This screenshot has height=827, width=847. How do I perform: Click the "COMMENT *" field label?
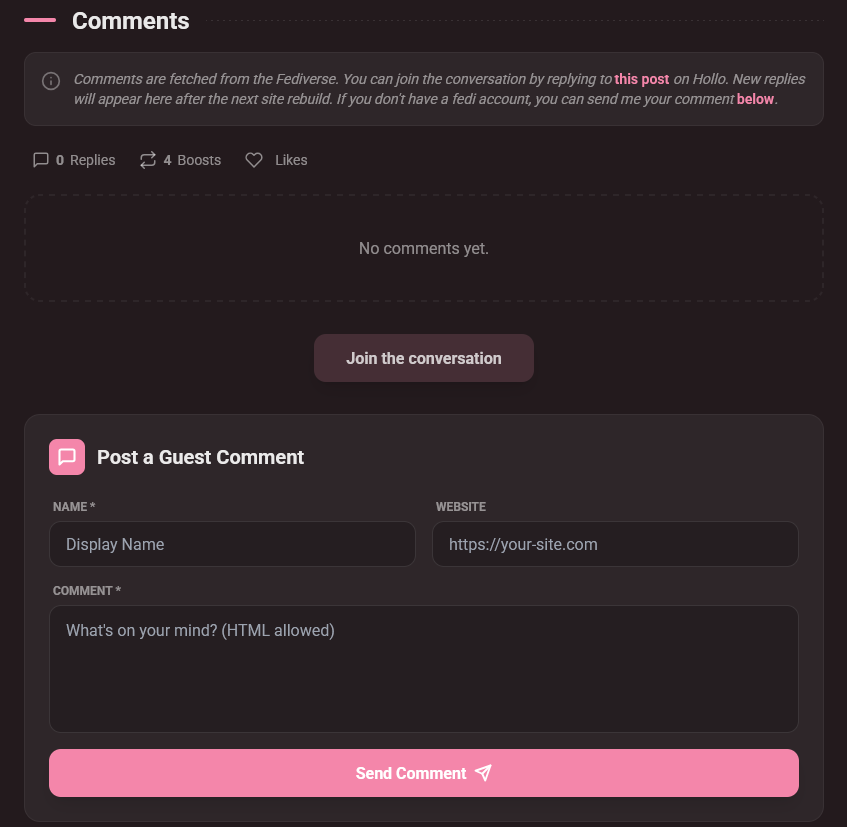click(87, 591)
